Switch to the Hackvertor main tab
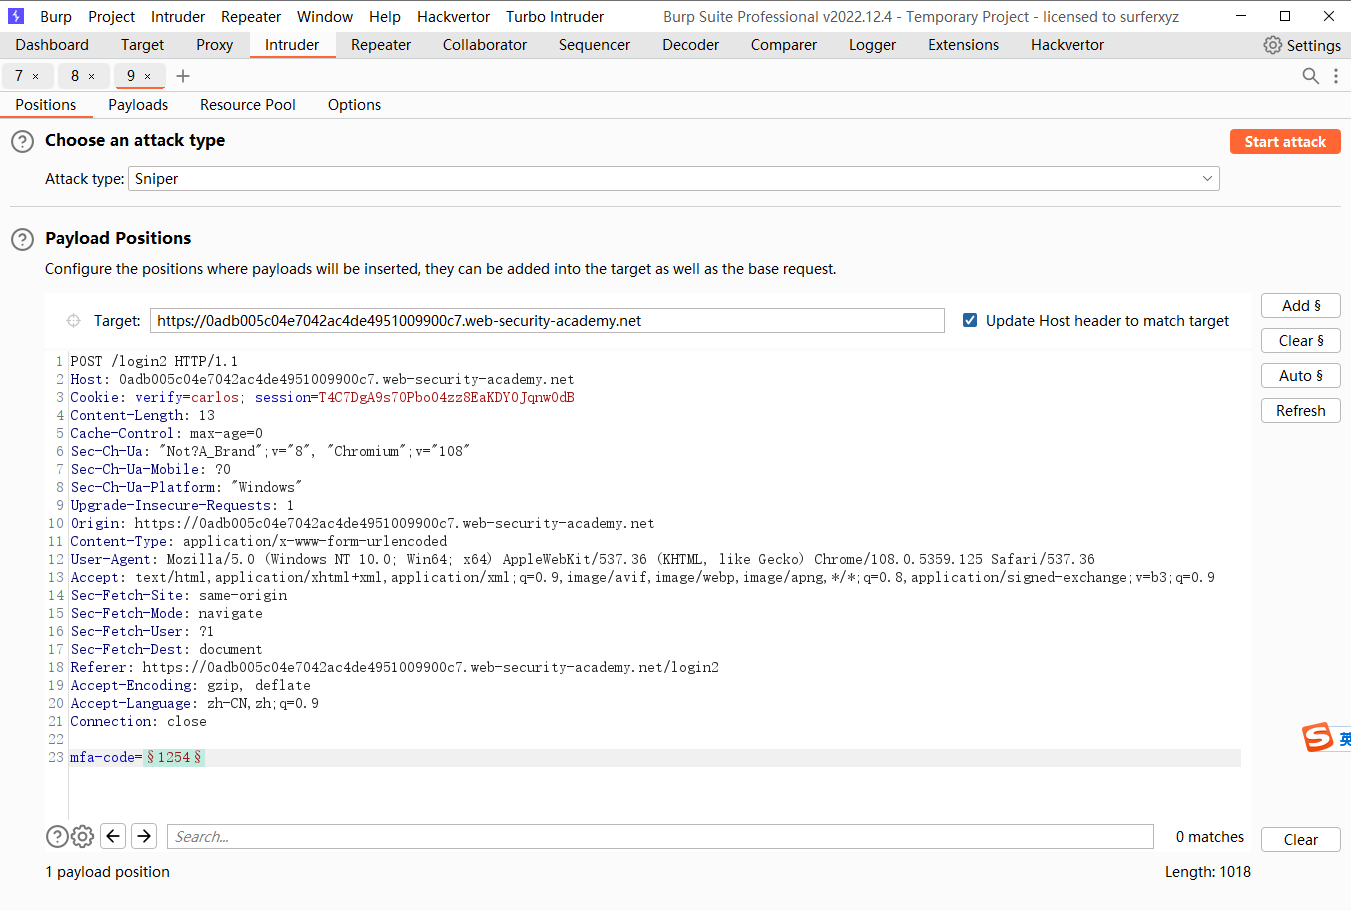Viewport: 1351px width, 911px height. (1068, 45)
